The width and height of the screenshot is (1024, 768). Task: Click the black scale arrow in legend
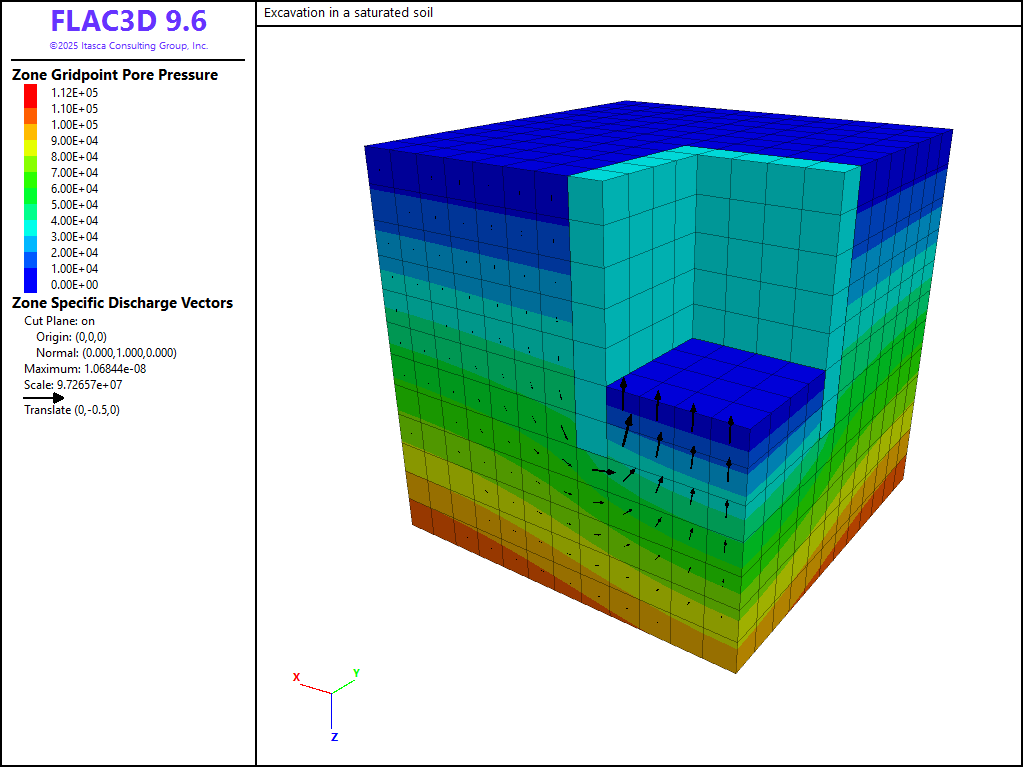tap(44, 397)
